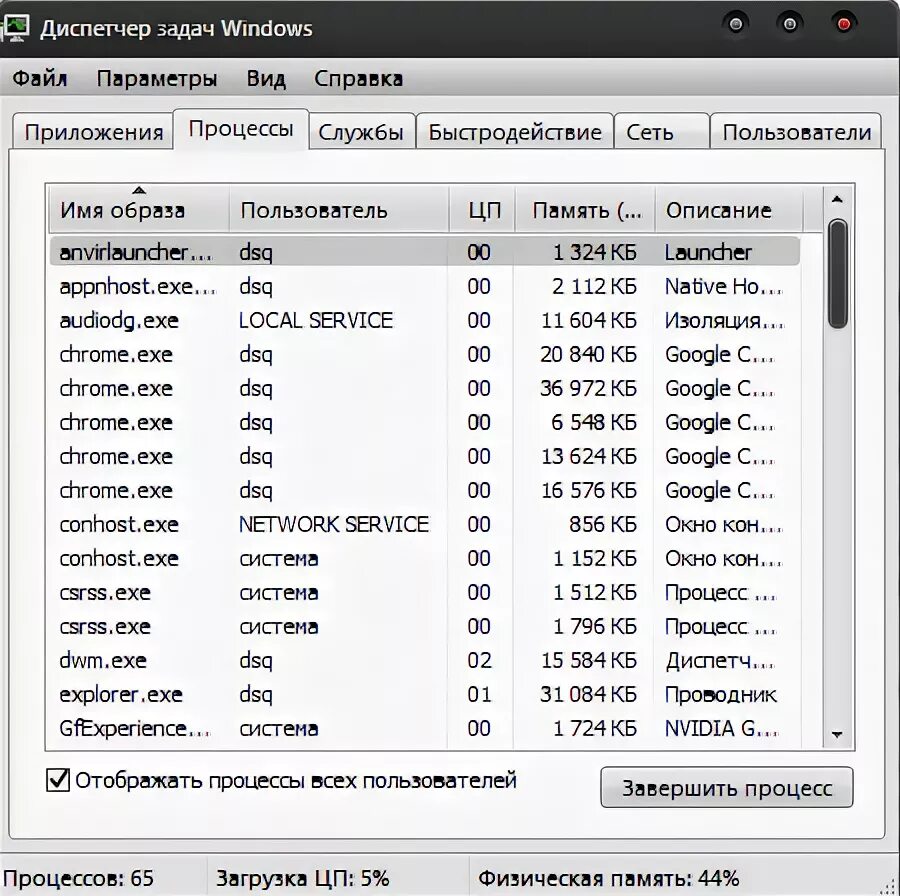This screenshot has width=900, height=896.
Task: Open the Пользователи tab
Action: tap(796, 132)
